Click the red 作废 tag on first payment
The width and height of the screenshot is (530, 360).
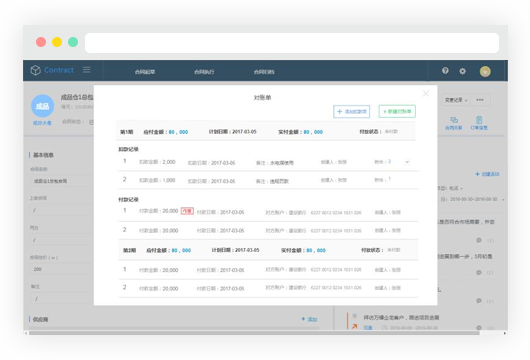(x=187, y=211)
